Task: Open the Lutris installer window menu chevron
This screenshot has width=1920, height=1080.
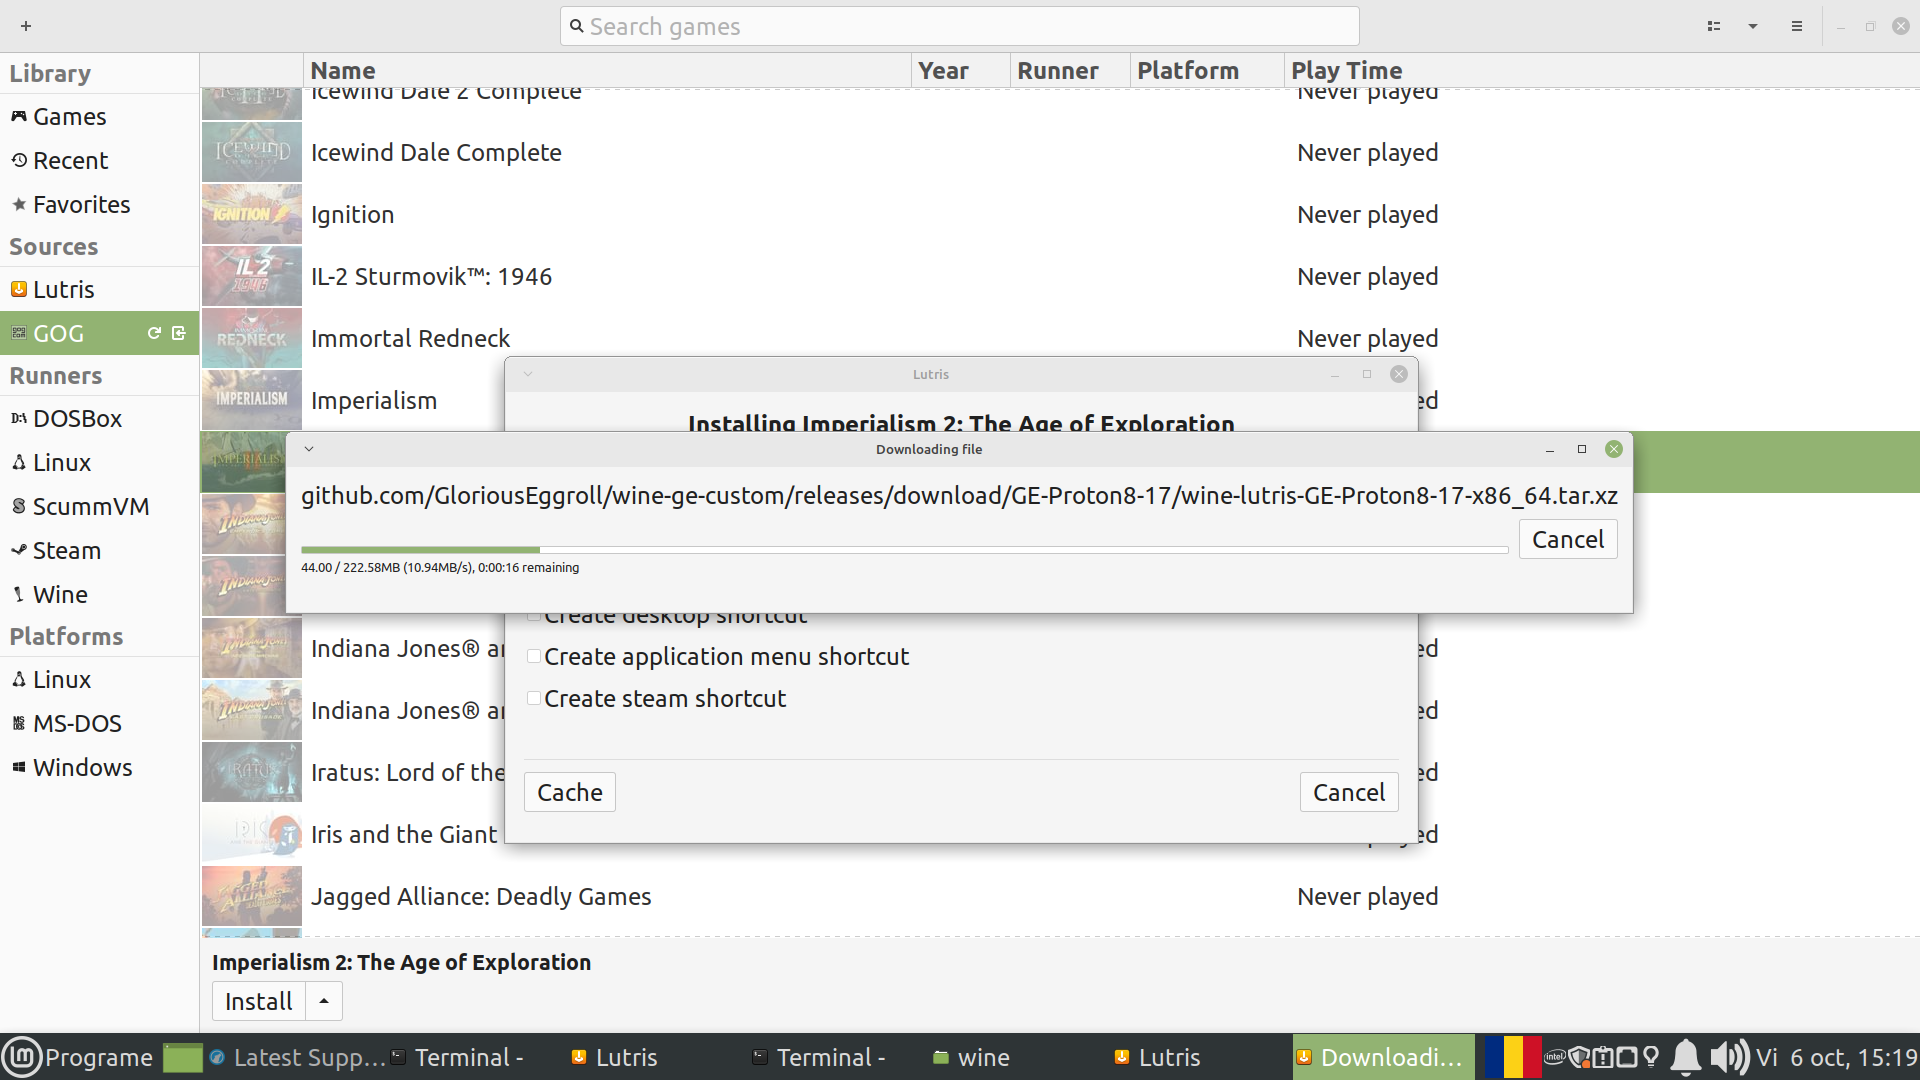Action: coord(528,374)
